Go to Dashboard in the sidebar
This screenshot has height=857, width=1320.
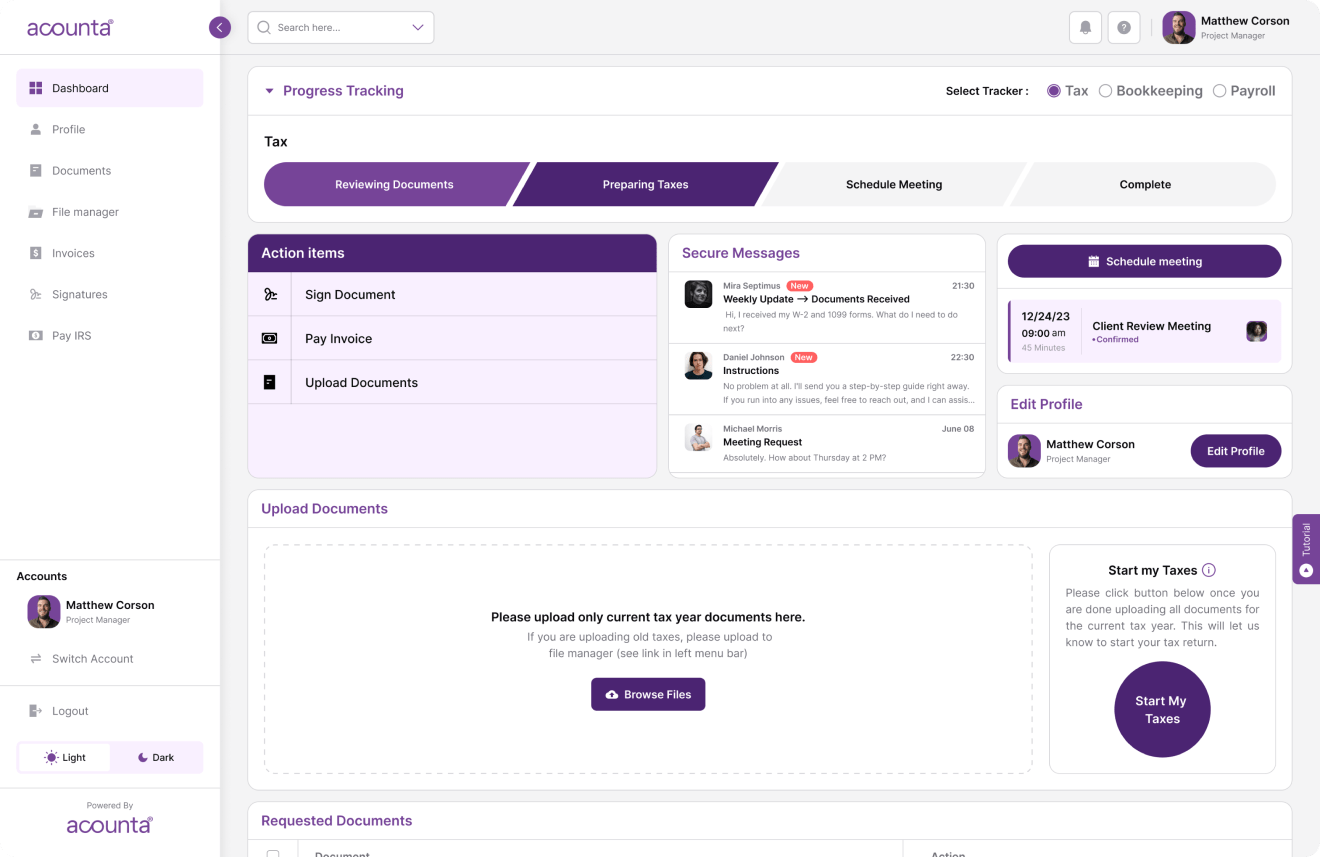click(110, 88)
